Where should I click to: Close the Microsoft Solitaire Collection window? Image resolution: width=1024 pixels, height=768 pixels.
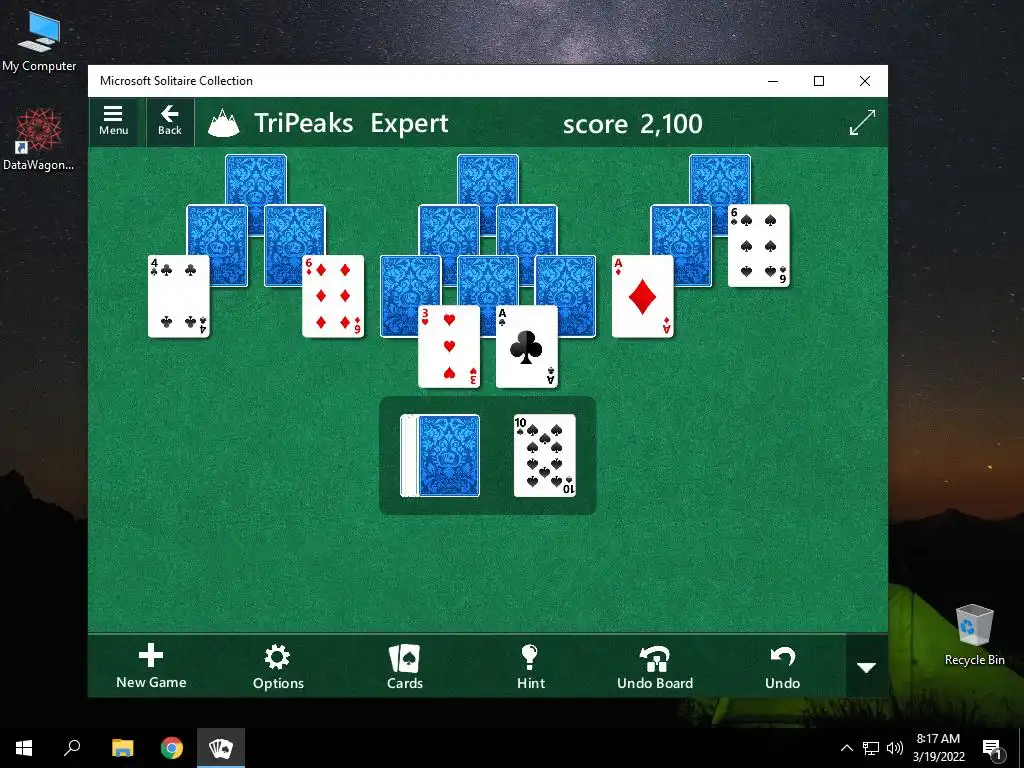pyautogui.click(x=865, y=81)
